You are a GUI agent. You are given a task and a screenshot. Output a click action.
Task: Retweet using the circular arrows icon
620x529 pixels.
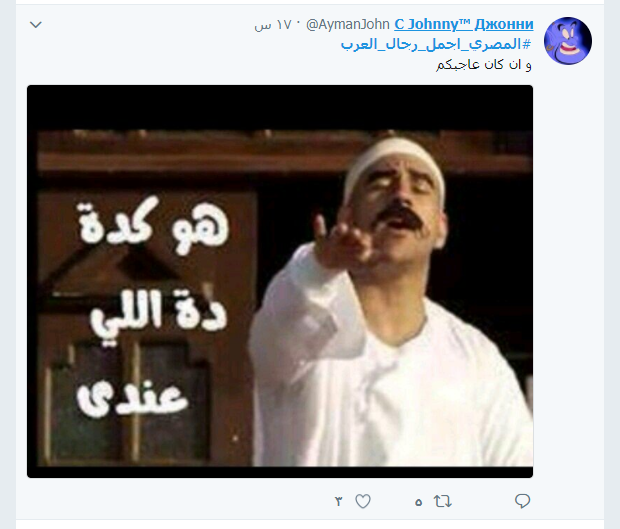pos(443,501)
